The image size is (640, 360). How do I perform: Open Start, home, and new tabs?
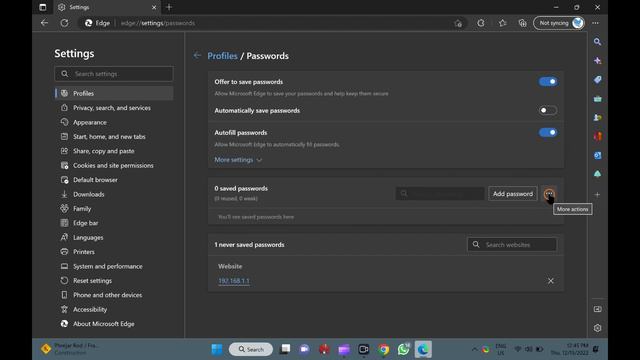109,137
